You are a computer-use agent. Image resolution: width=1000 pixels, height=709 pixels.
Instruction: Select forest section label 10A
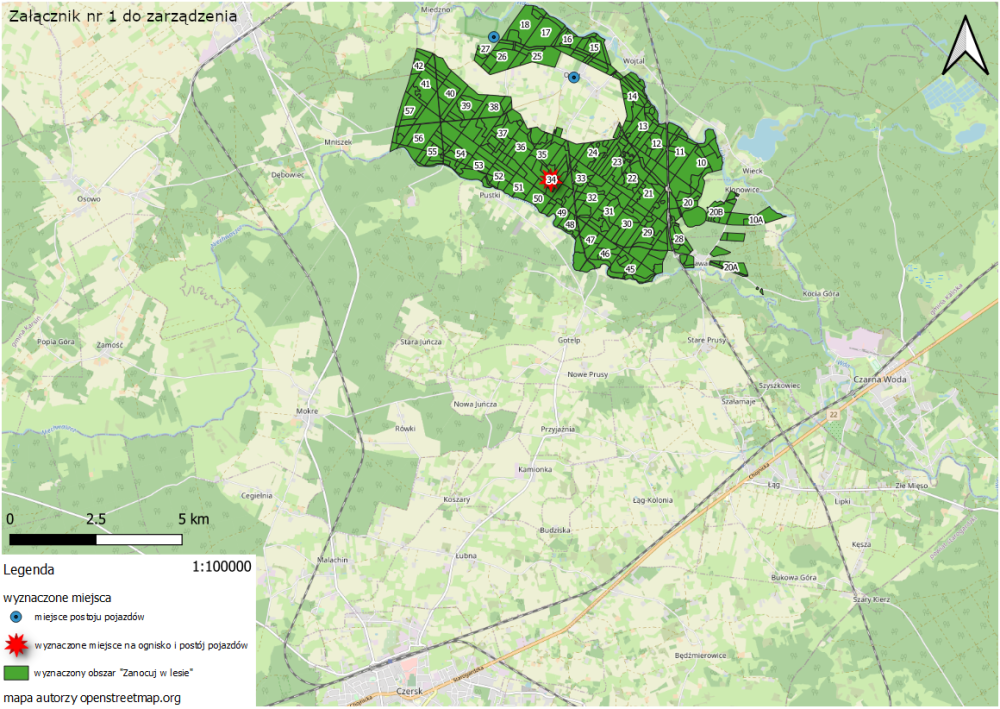pos(756,219)
